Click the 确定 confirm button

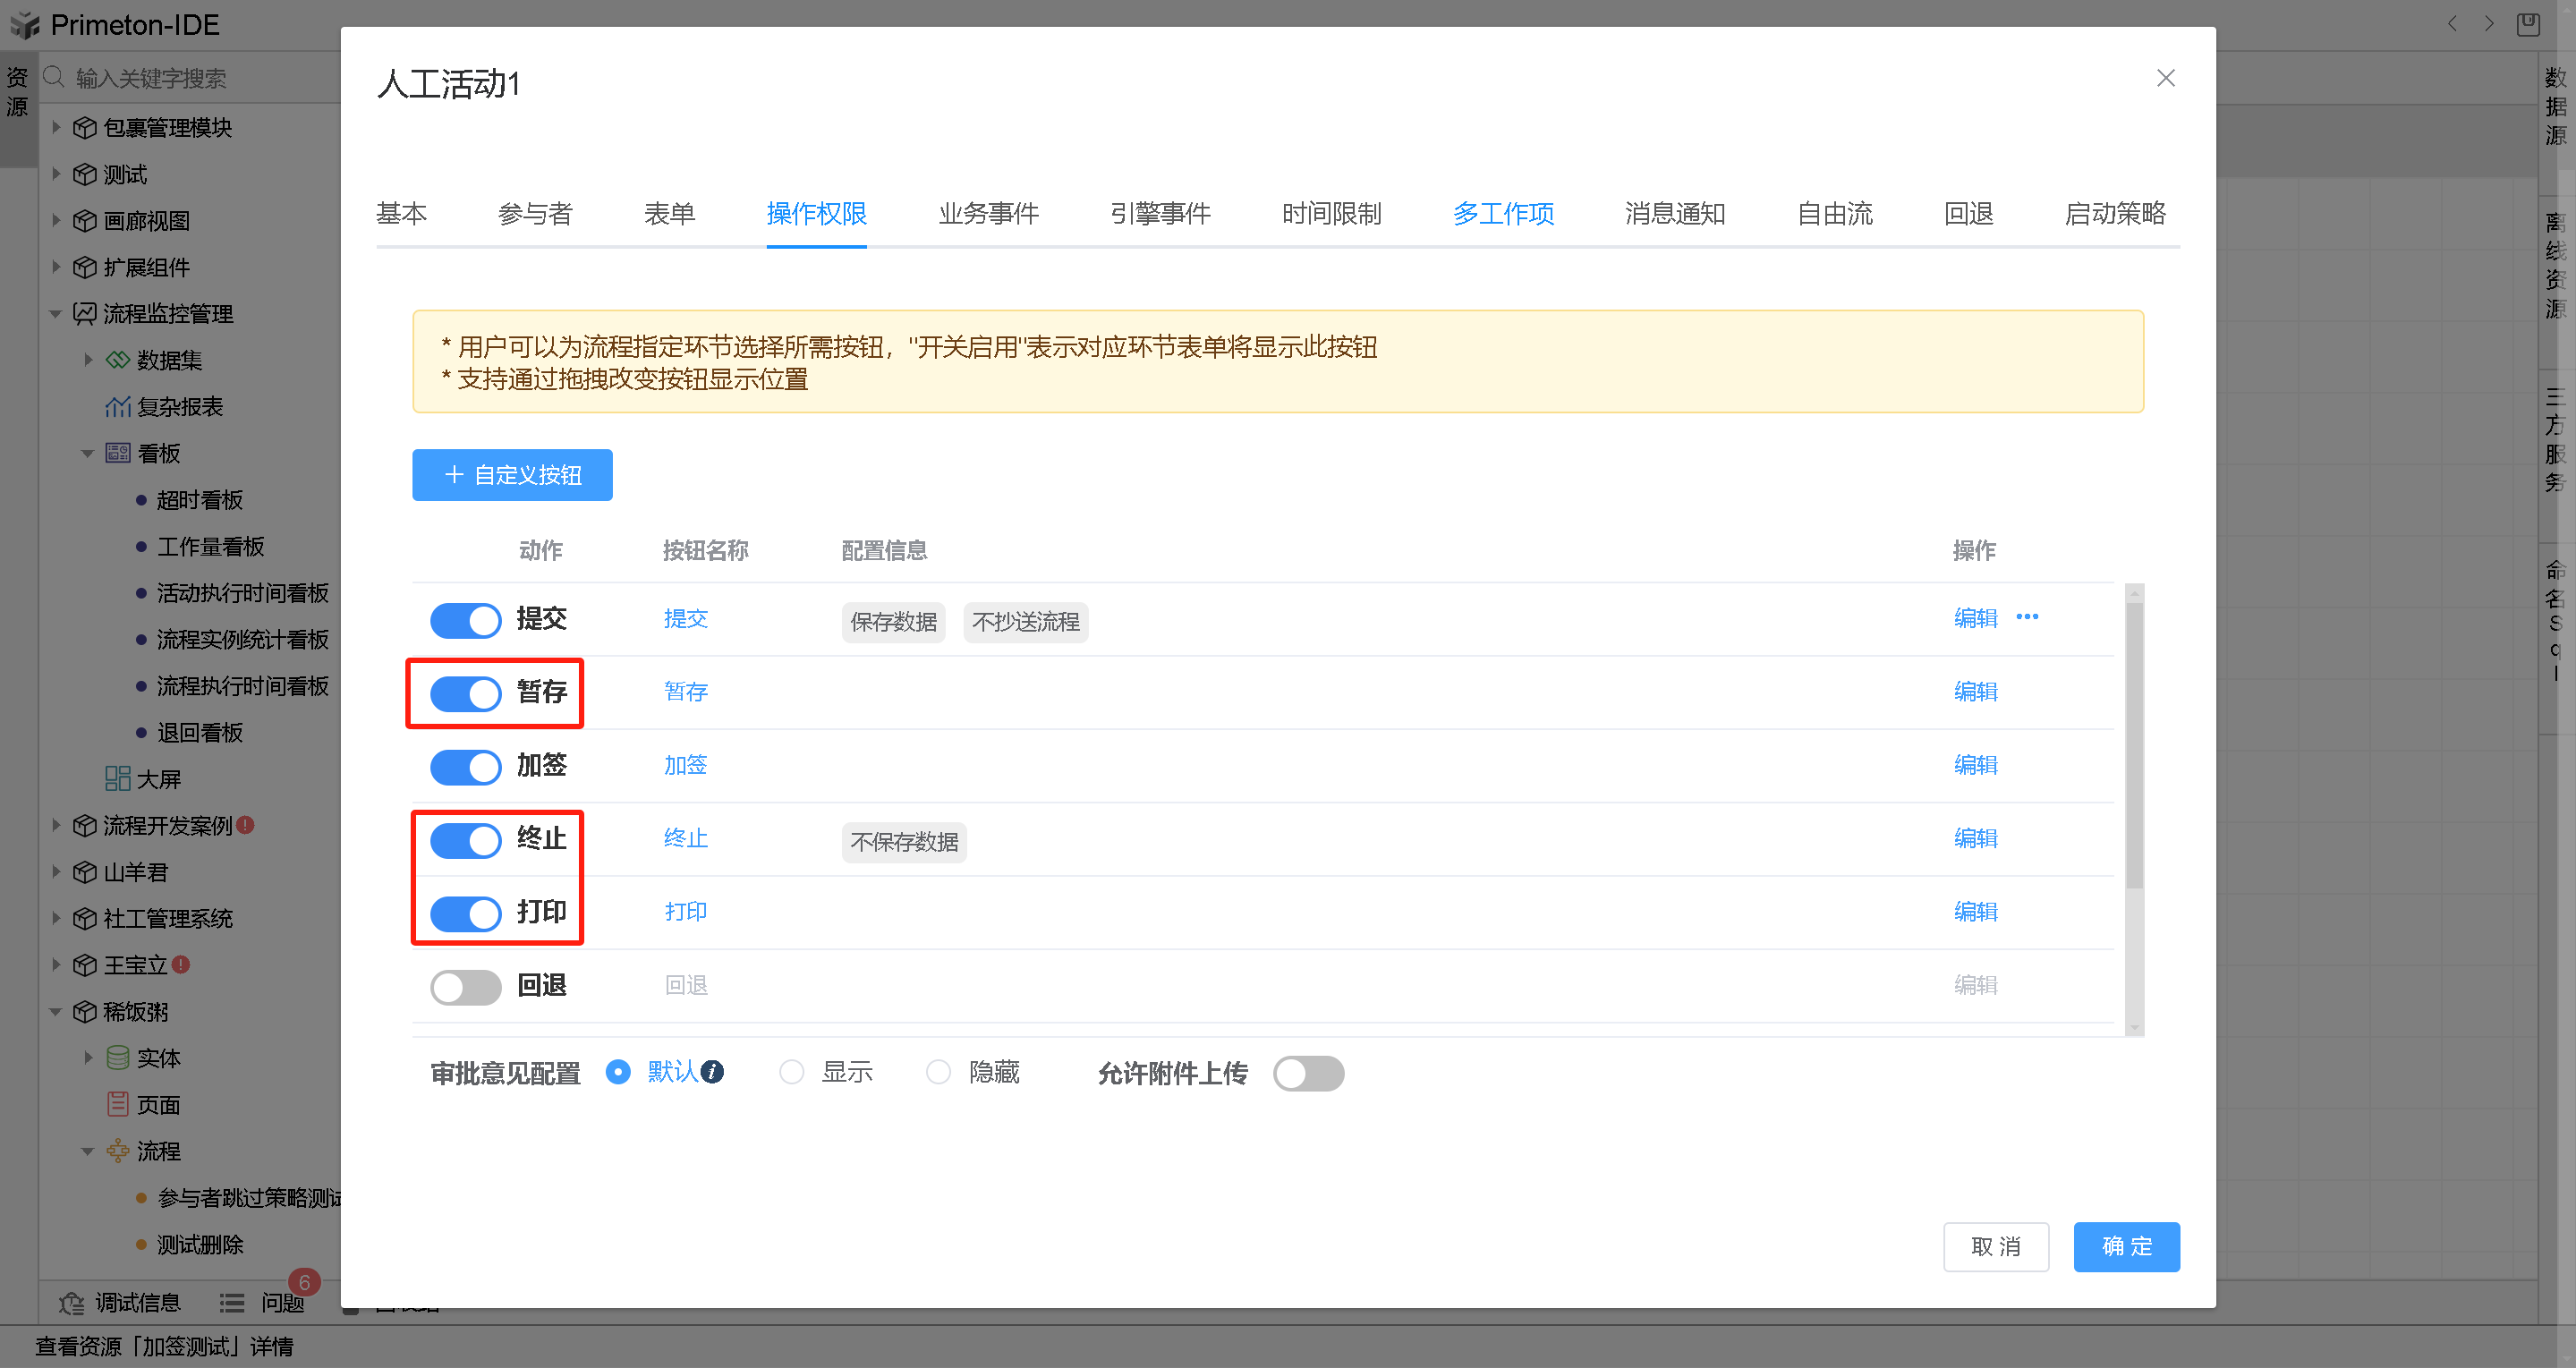pyautogui.click(x=2126, y=1246)
